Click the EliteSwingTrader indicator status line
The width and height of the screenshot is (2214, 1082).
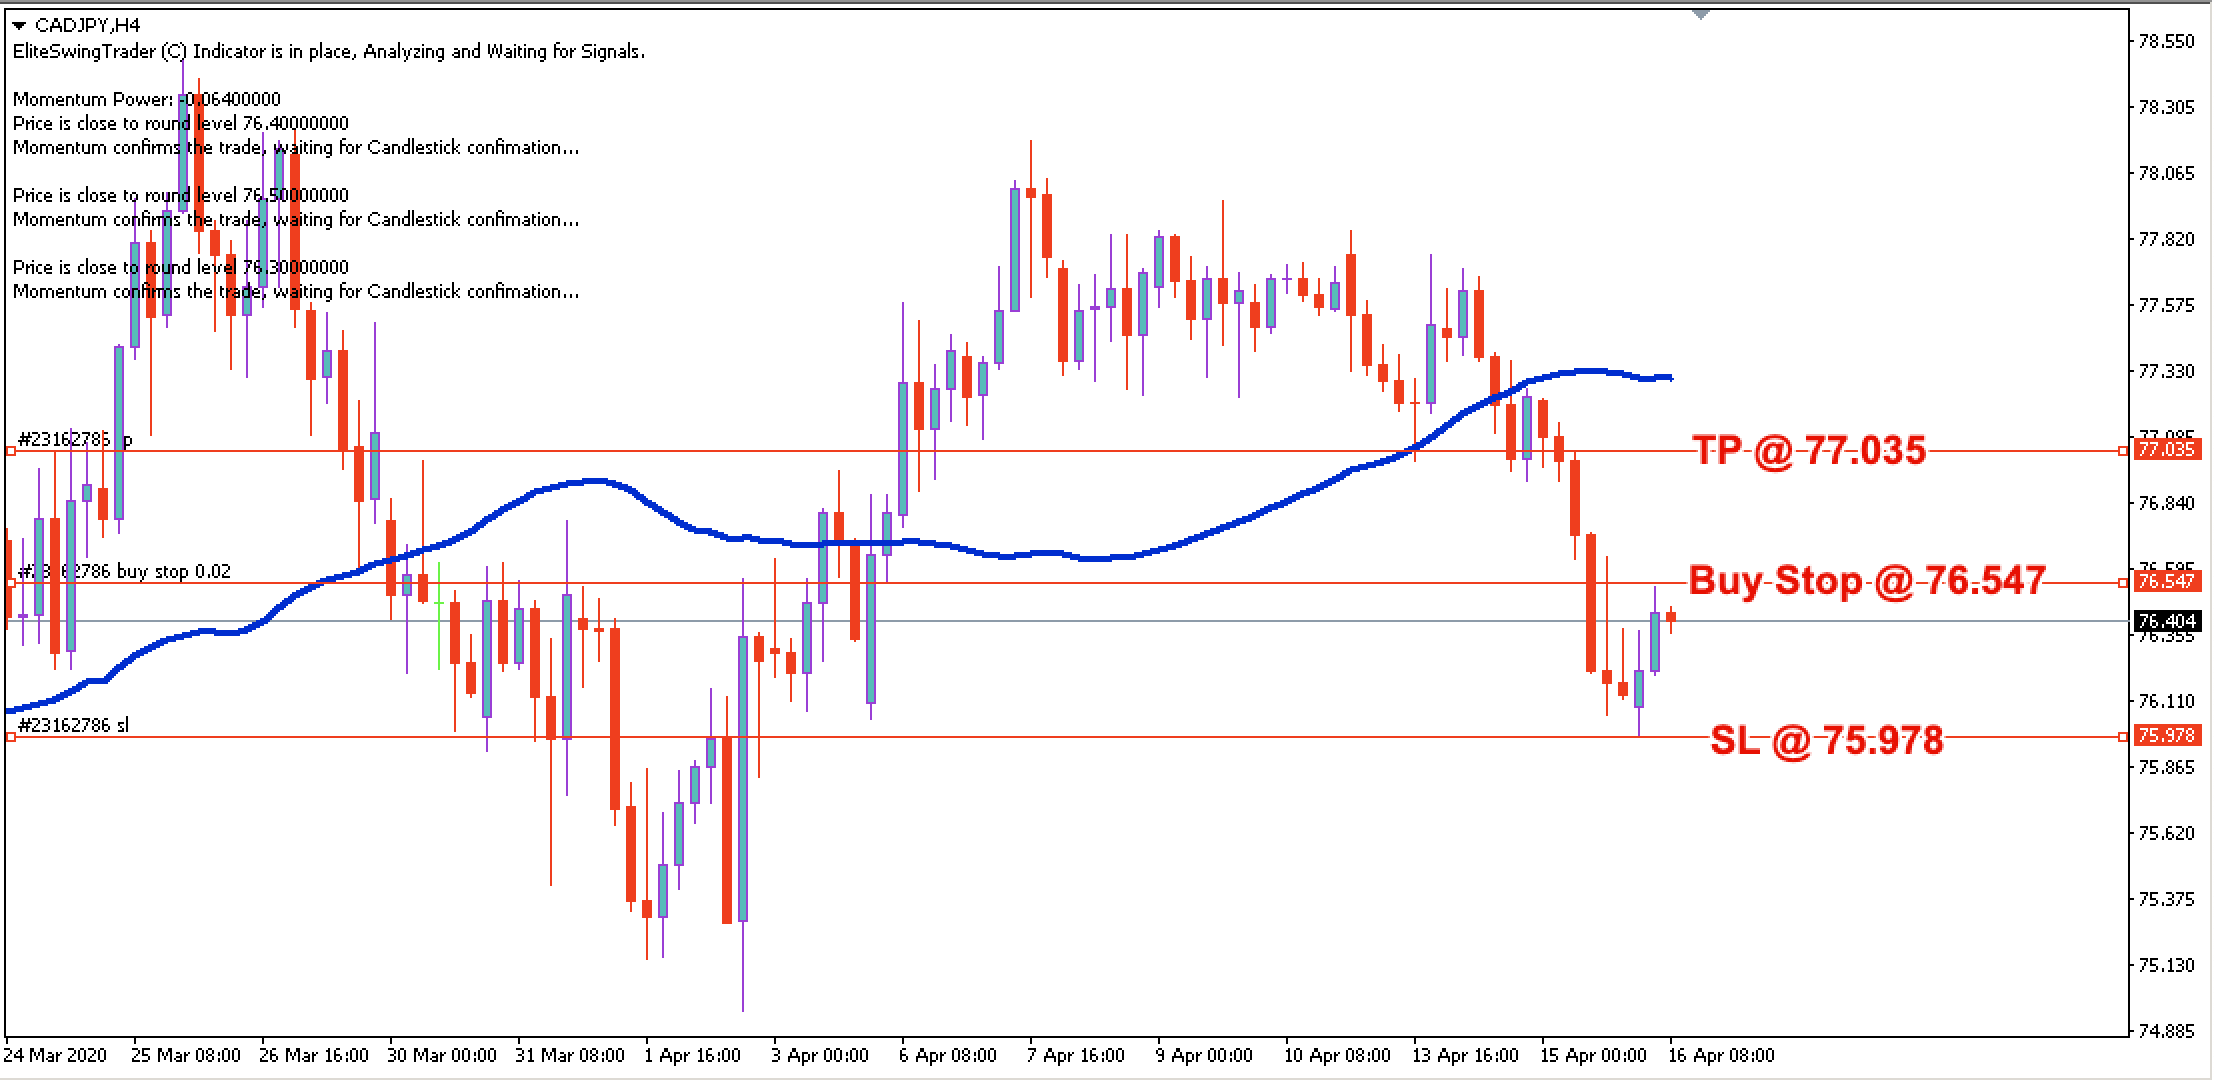point(329,51)
